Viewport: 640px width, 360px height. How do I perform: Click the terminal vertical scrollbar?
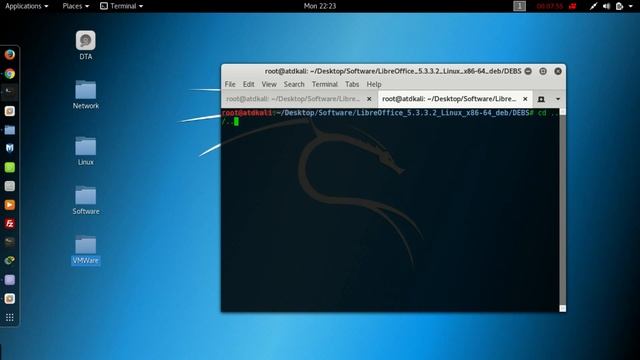tap(562, 210)
